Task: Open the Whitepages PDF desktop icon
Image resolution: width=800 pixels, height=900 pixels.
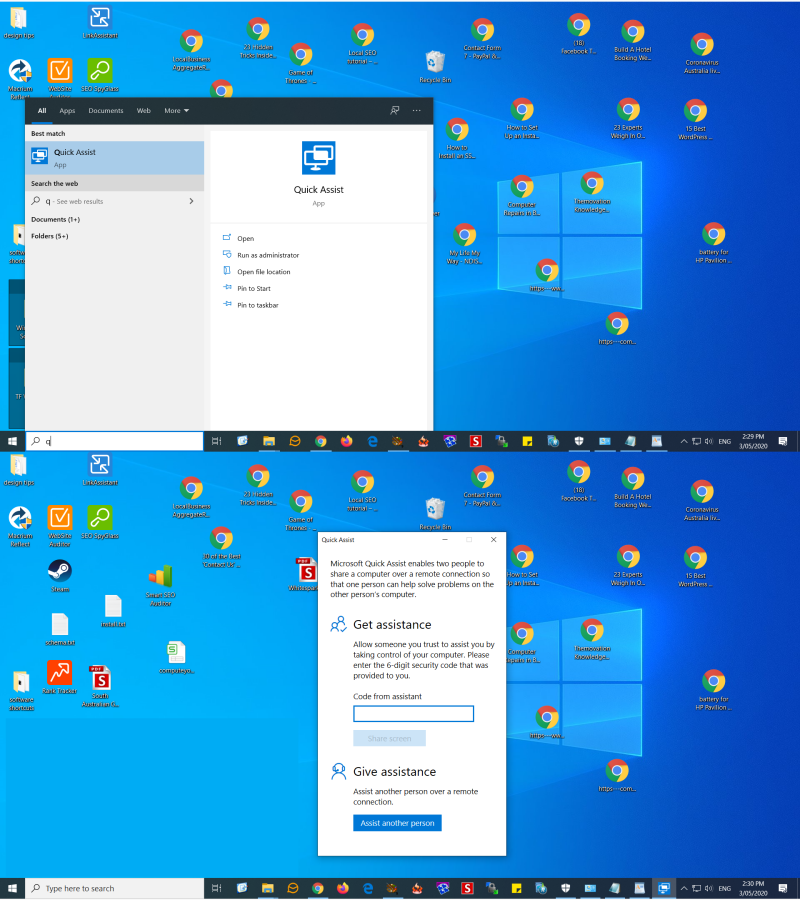Action: point(305,574)
